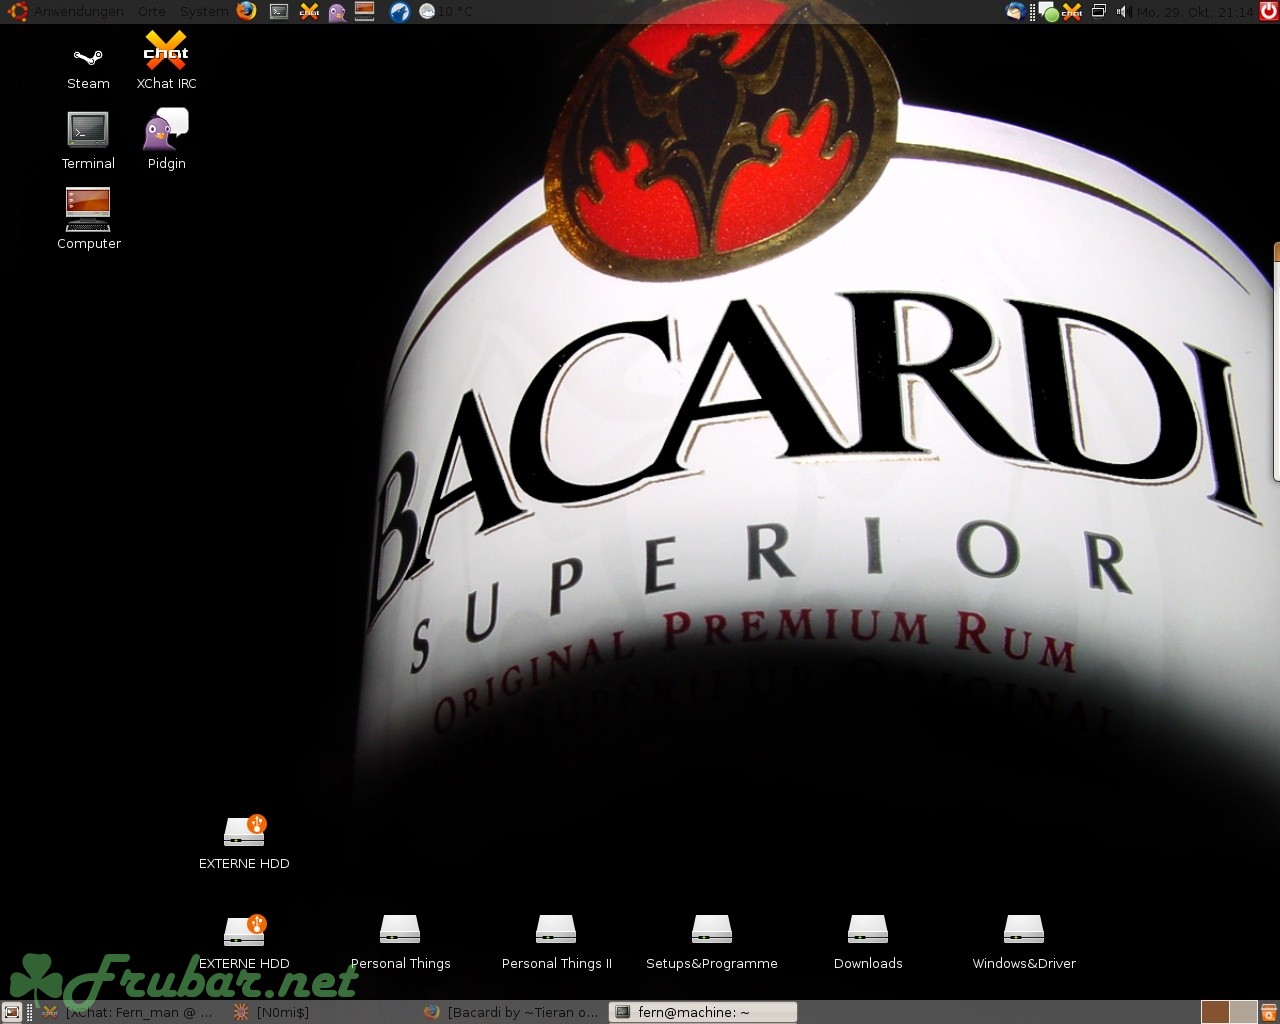Open the System menu
Viewport: 1280px width, 1024px height.
pyautogui.click(x=204, y=12)
